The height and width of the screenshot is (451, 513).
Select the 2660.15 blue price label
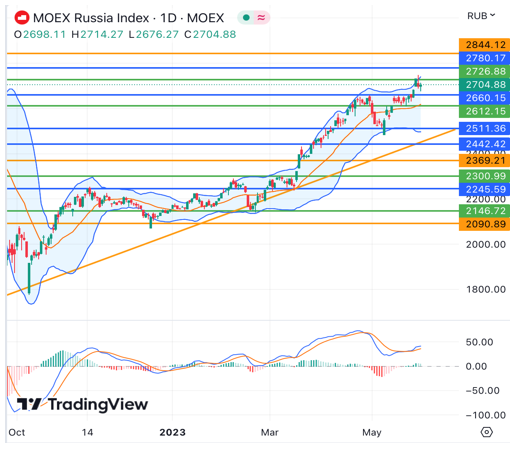pos(484,98)
